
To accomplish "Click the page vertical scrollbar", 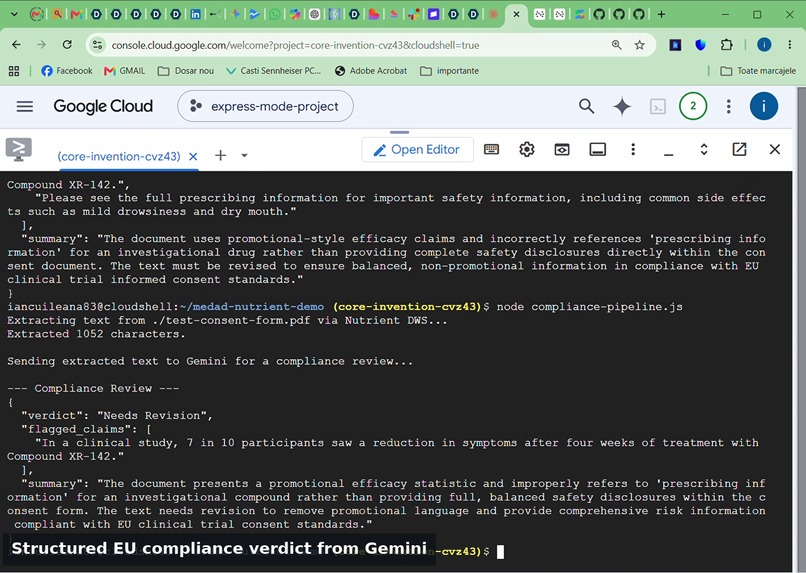I will (x=801, y=329).
